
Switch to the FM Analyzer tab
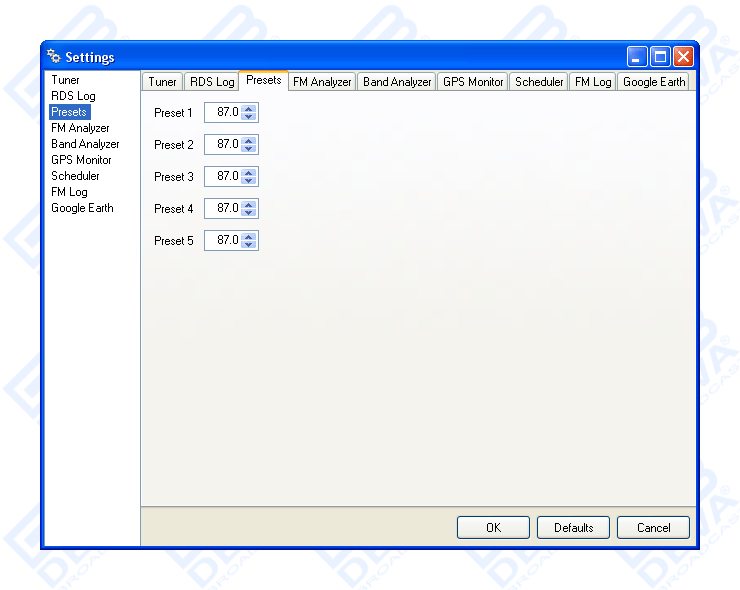[x=322, y=82]
